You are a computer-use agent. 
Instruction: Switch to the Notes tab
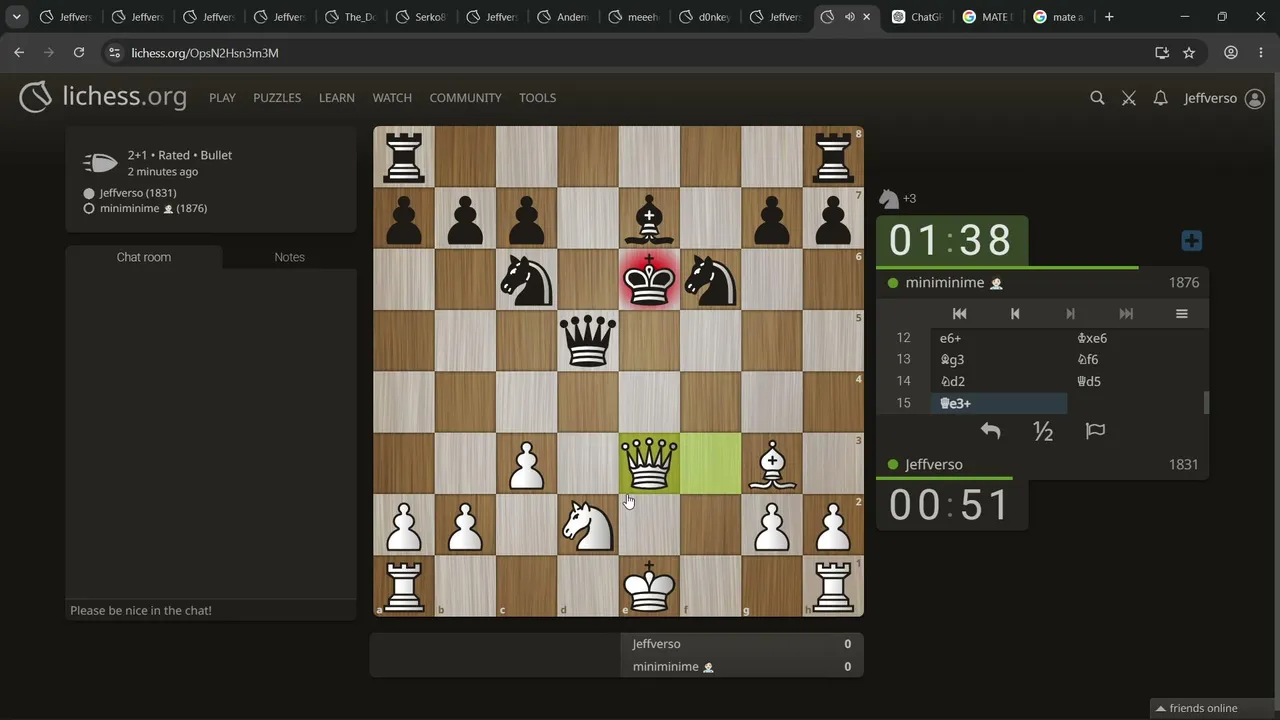(x=290, y=257)
